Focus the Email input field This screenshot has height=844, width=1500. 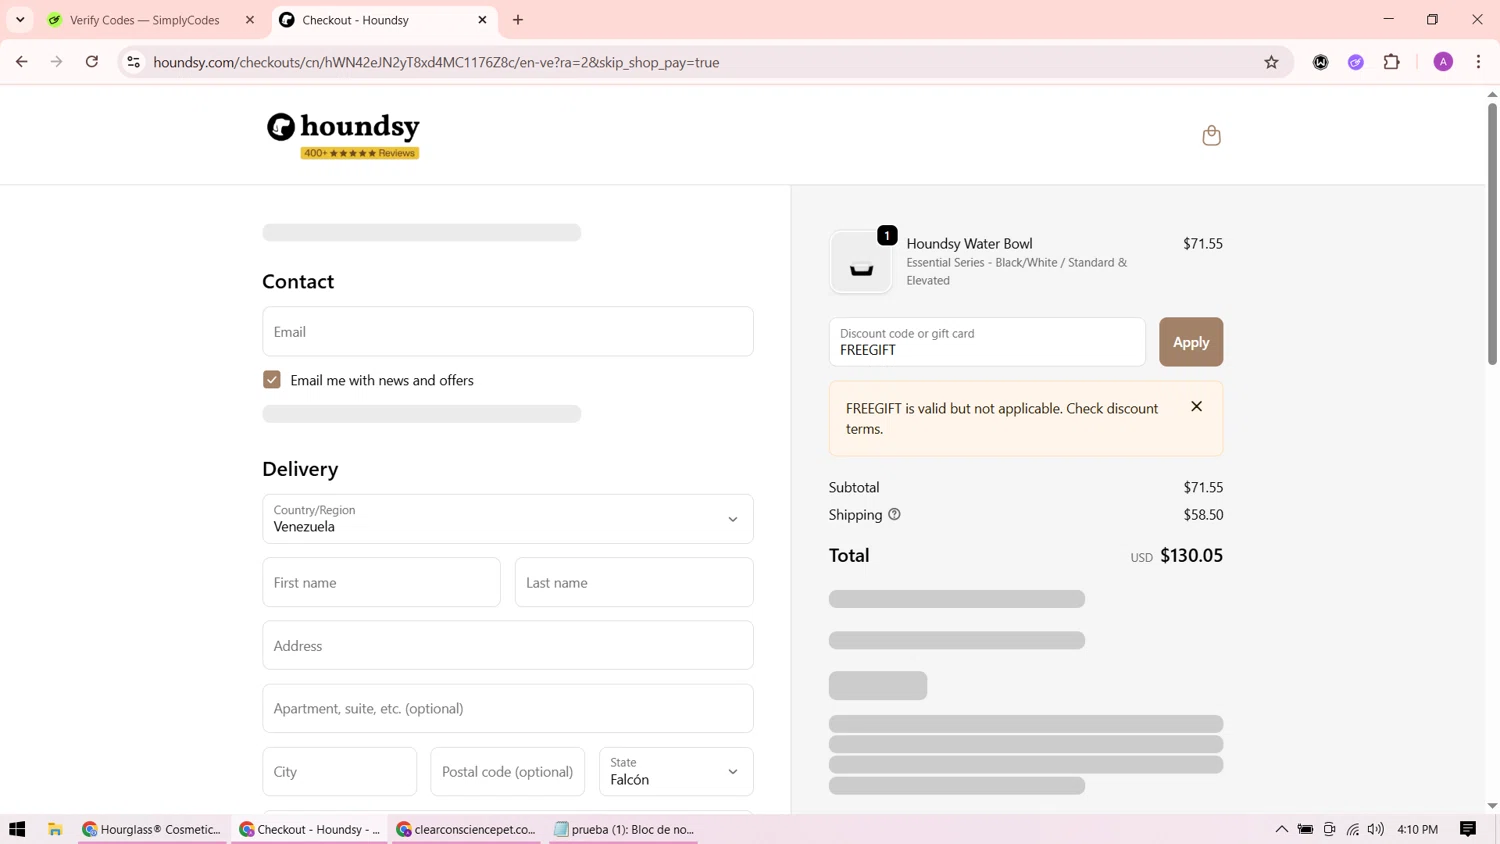click(x=508, y=331)
